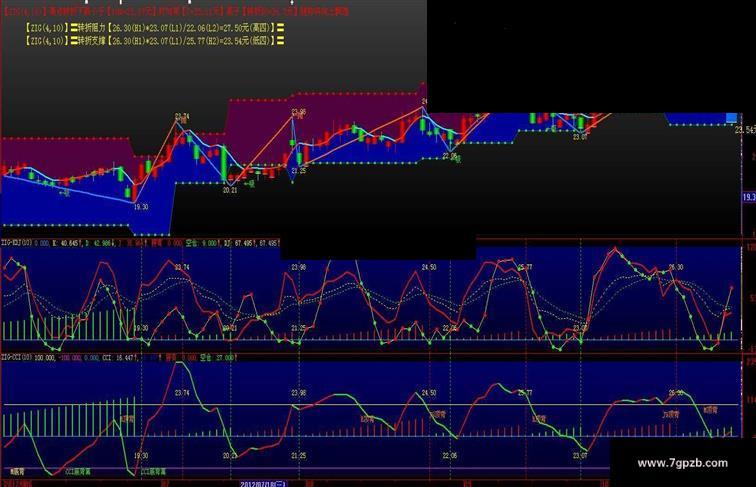Click the 空仓 27.000 value in the CCI header

point(218,358)
